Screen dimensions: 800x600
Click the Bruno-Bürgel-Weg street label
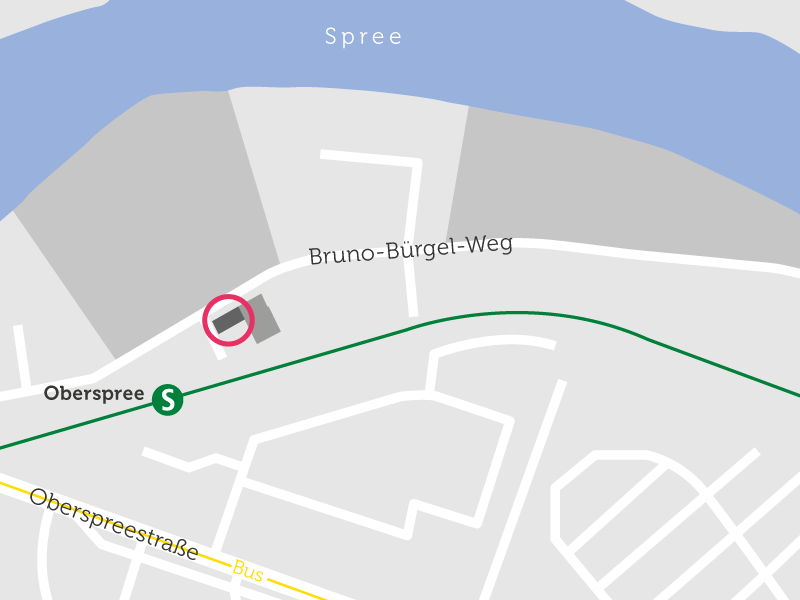[x=411, y=250]
